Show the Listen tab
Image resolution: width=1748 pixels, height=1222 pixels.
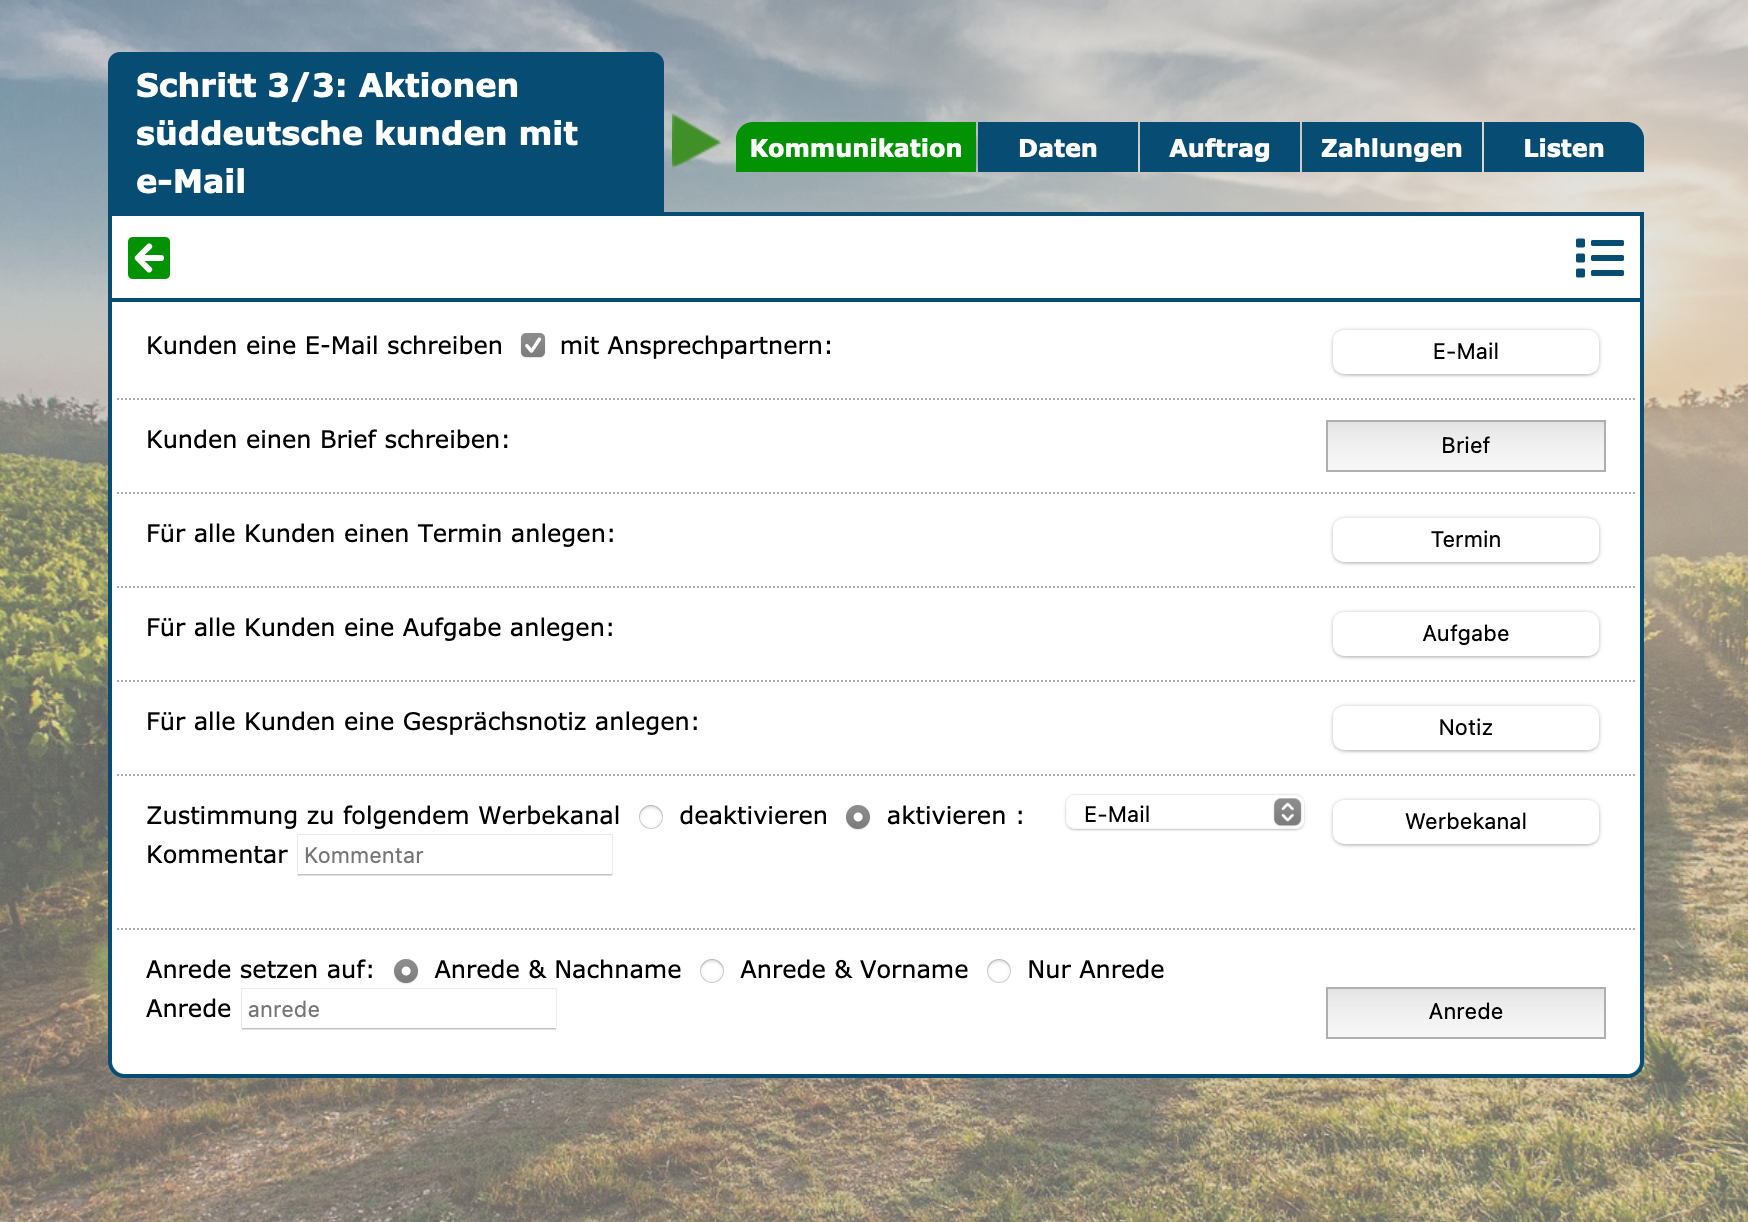tap(1563, 148)
